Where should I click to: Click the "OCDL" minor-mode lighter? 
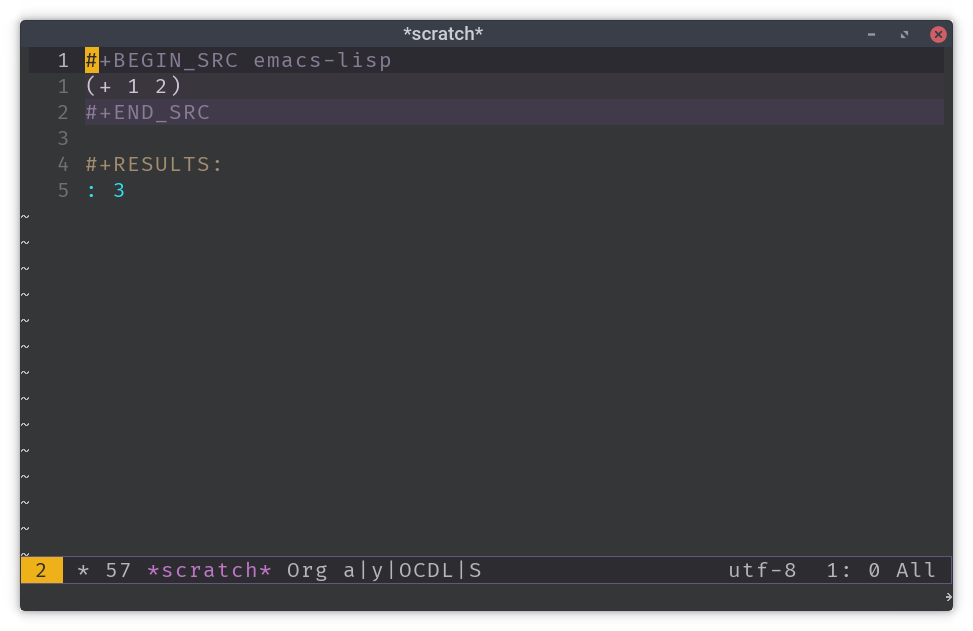421,570
